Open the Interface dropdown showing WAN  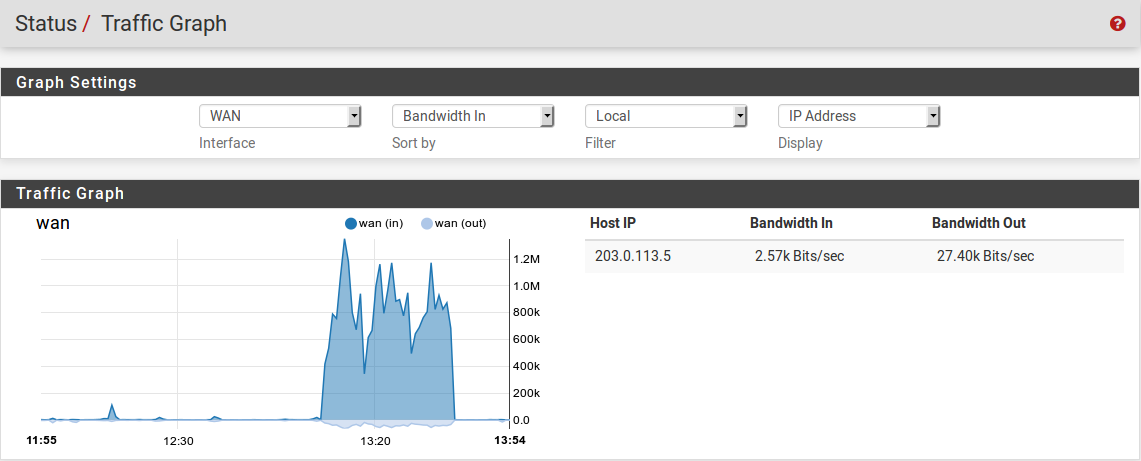(280, 116)
